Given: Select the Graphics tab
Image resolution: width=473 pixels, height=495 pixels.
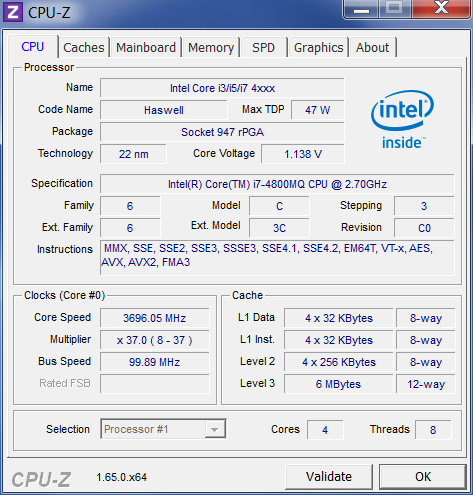Looking at the screenshot, I should (x=318, y=47).
